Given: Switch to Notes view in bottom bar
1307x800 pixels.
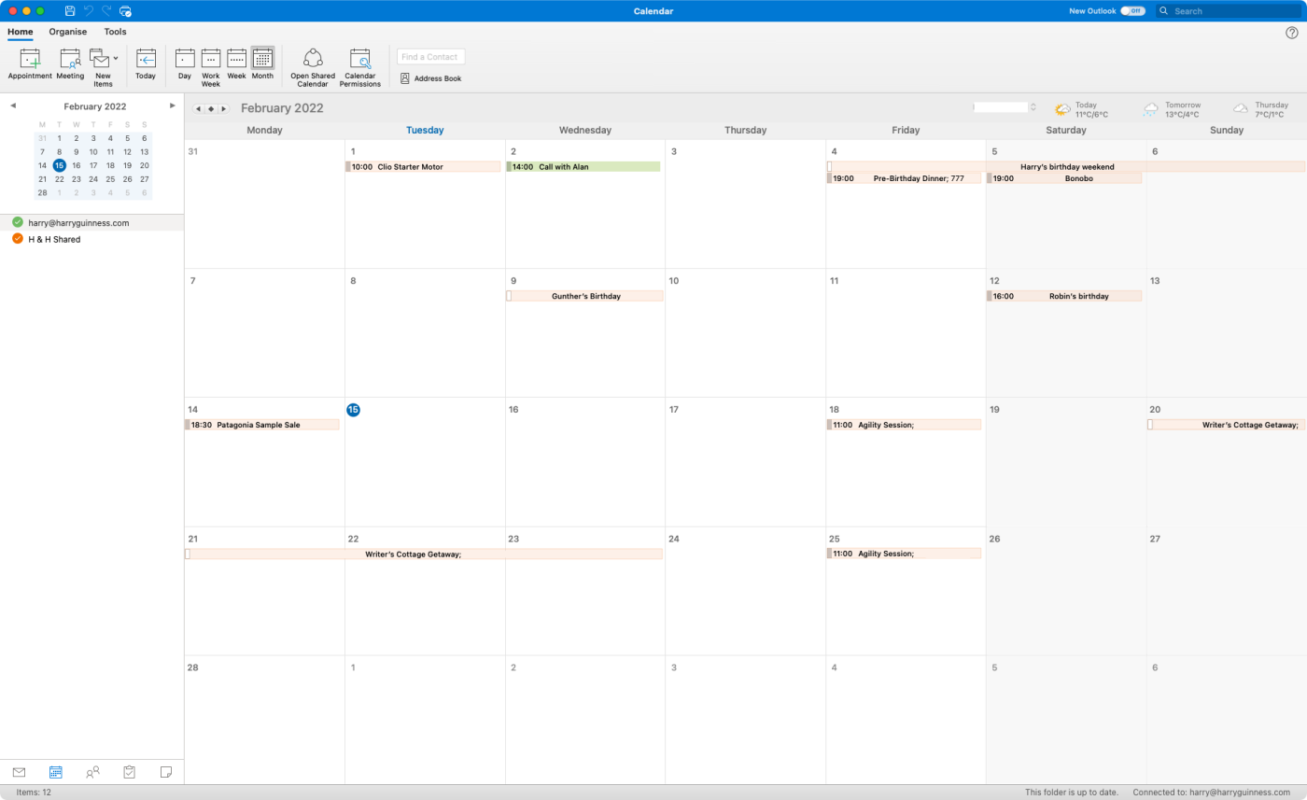Looking at the screenshot, I should [x=166, y=772].
